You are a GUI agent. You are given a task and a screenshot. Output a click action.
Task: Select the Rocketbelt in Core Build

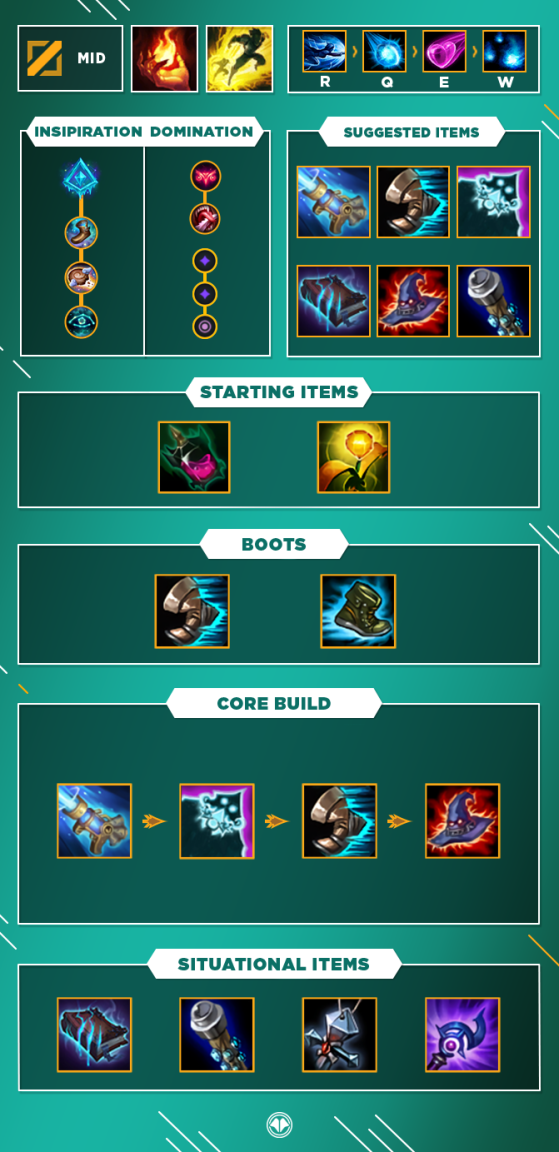(95, 821)
